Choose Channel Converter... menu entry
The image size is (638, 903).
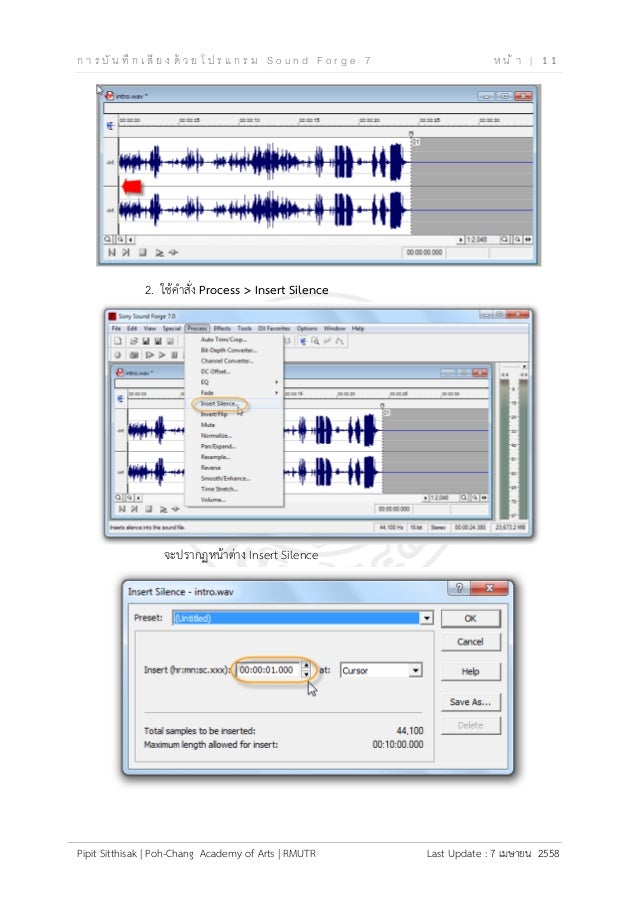click(x=227, y=361)
